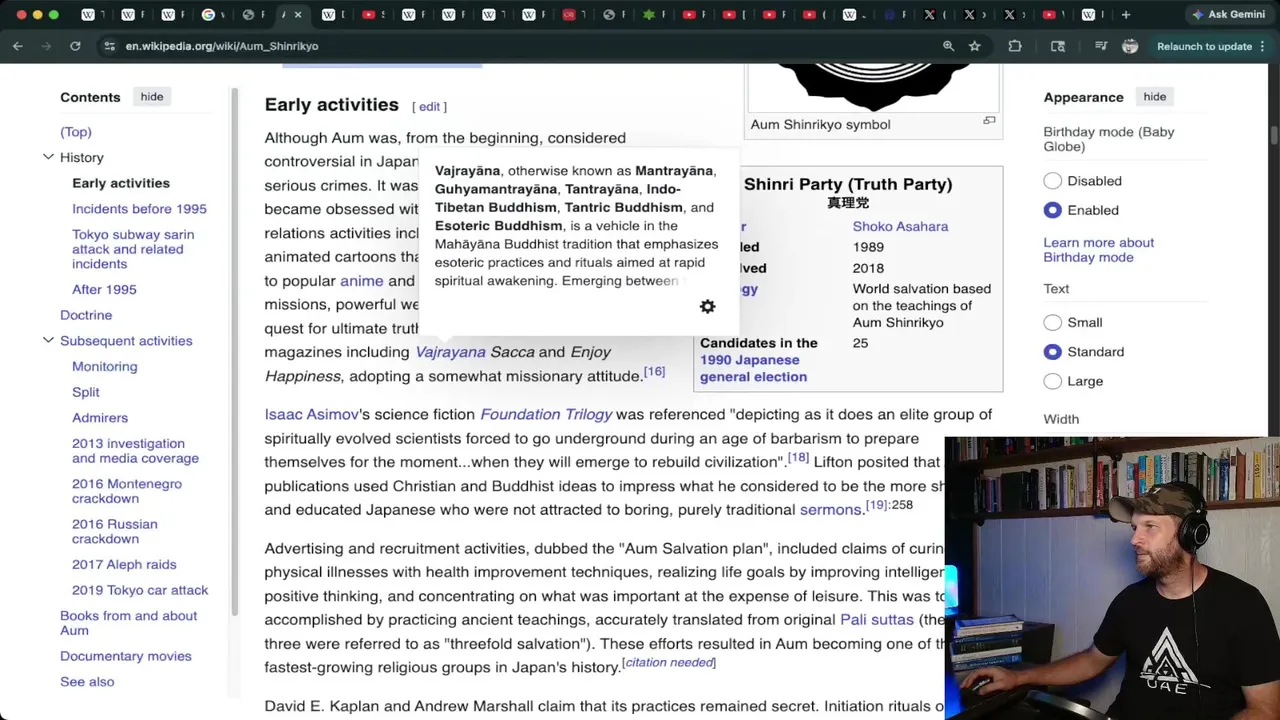The width and height of the screenshot is (1280, 720).
Task: Go to 2016 Russian crackdown
Action: click(x=114, y=531)
